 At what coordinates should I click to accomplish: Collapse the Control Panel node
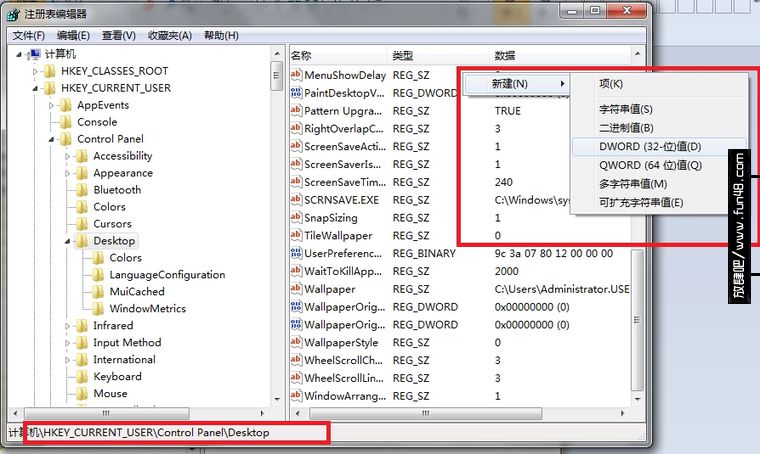point(51,140)
